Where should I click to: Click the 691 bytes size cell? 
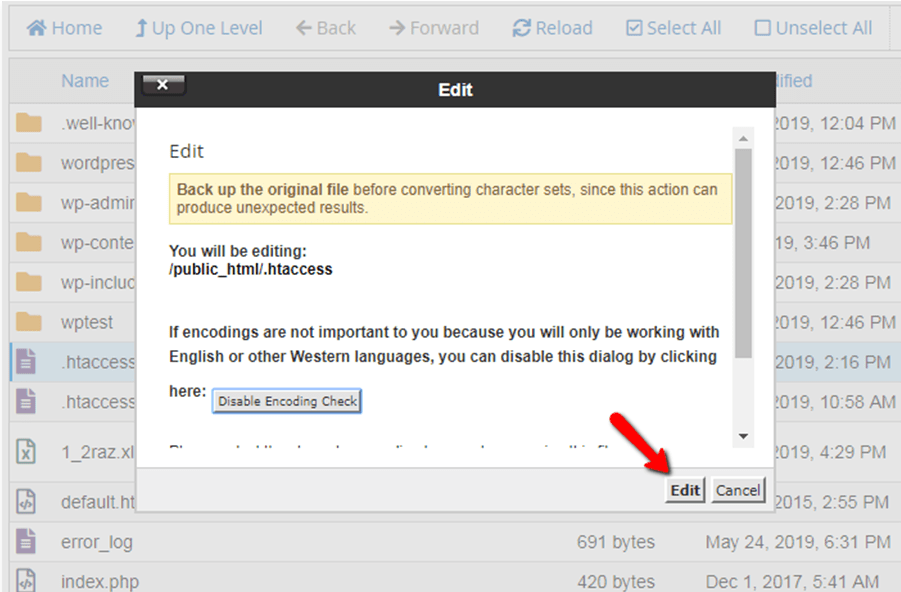point(615,542)
